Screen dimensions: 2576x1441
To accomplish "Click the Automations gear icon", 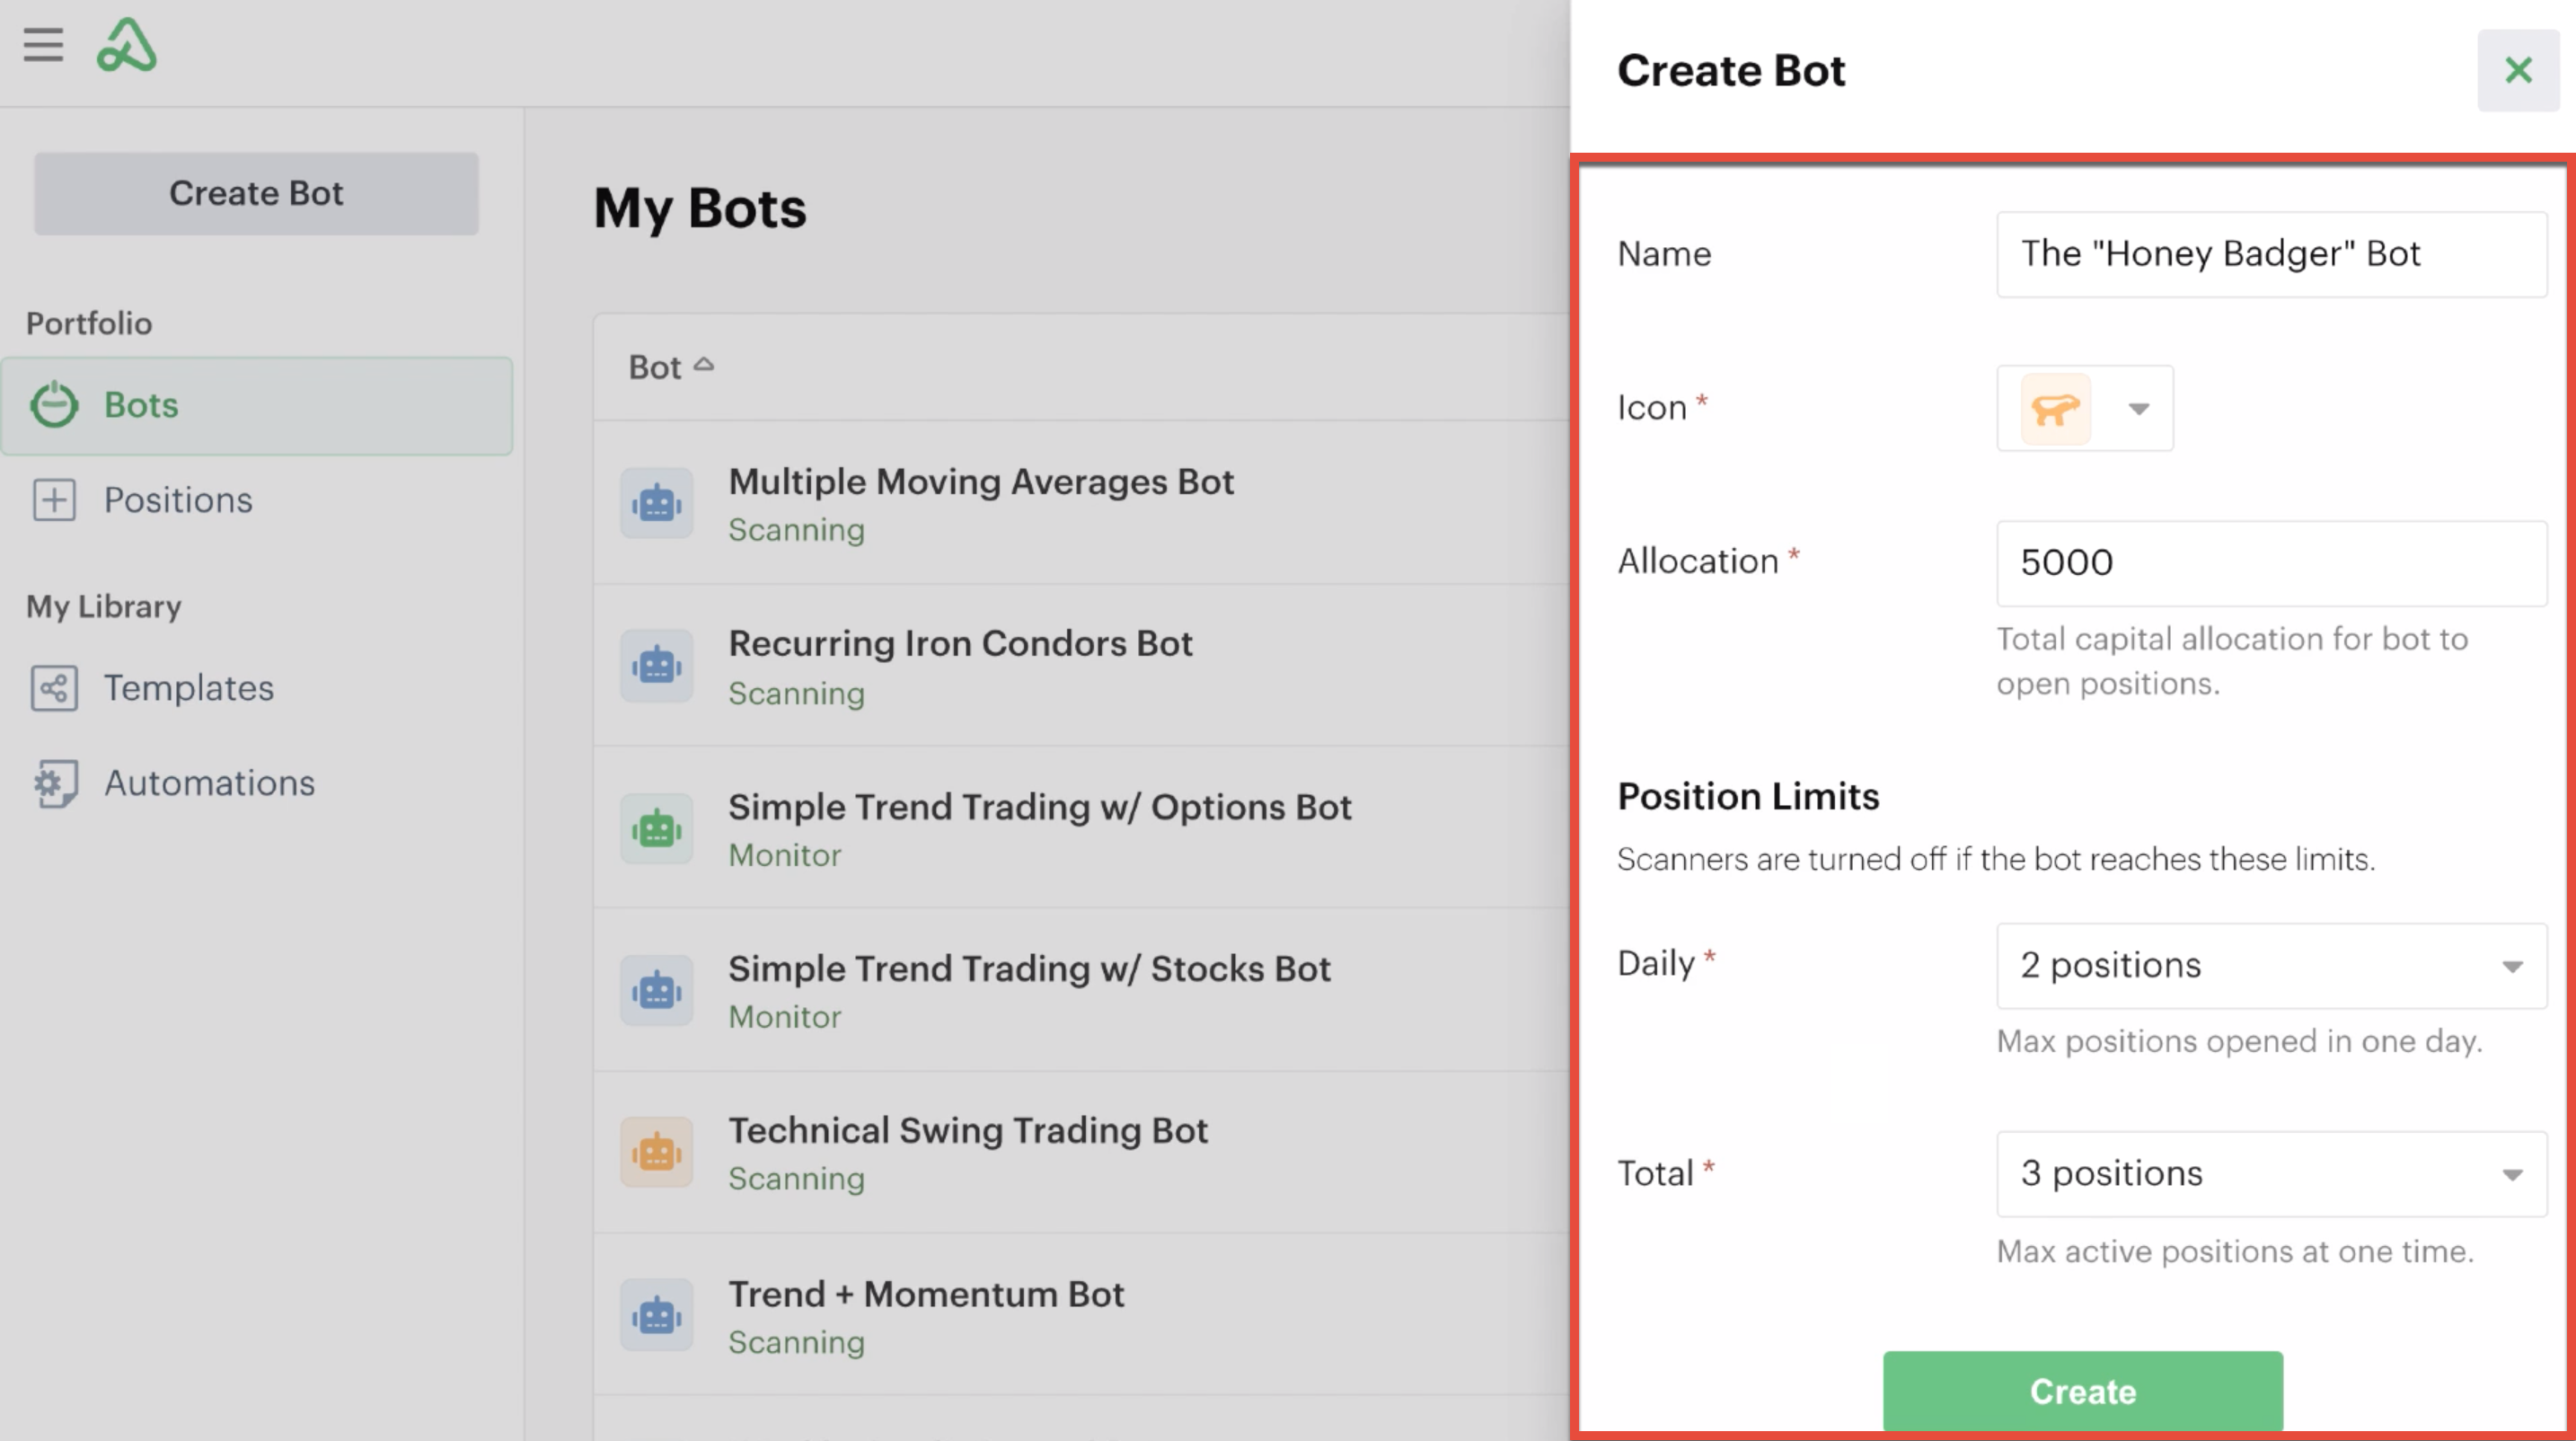I will tap(54, 783).
